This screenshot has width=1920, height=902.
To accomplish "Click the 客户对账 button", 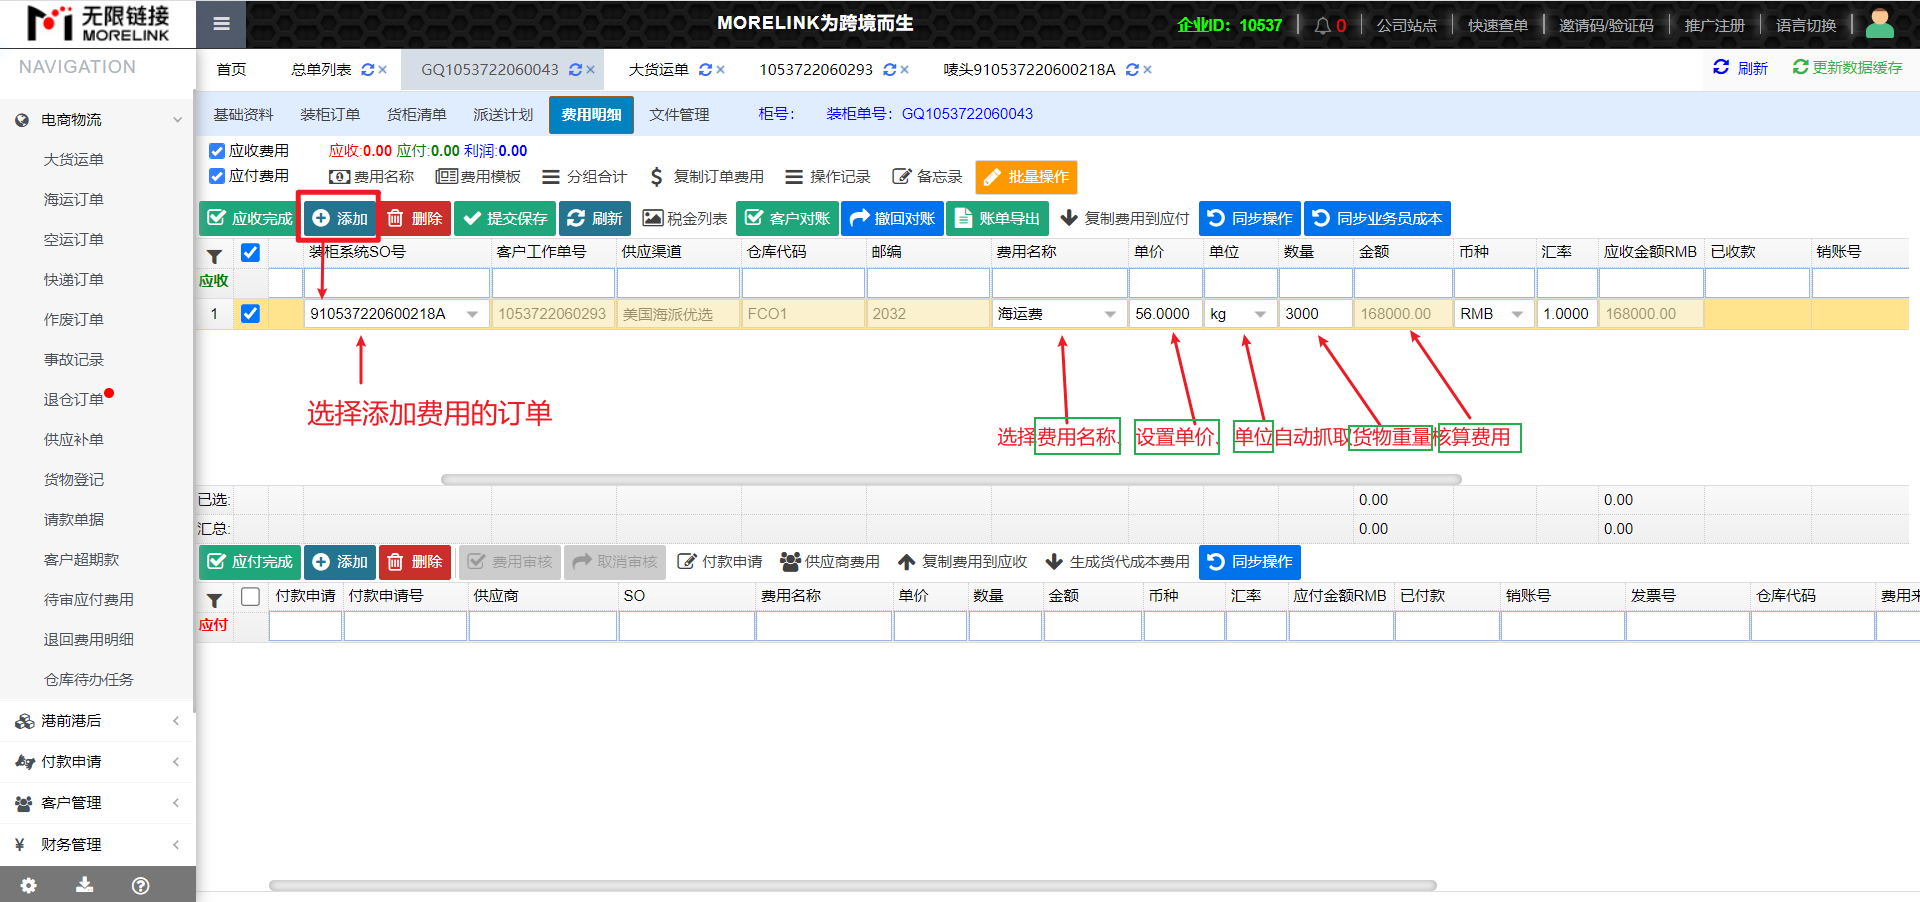I will click(787, 219).
